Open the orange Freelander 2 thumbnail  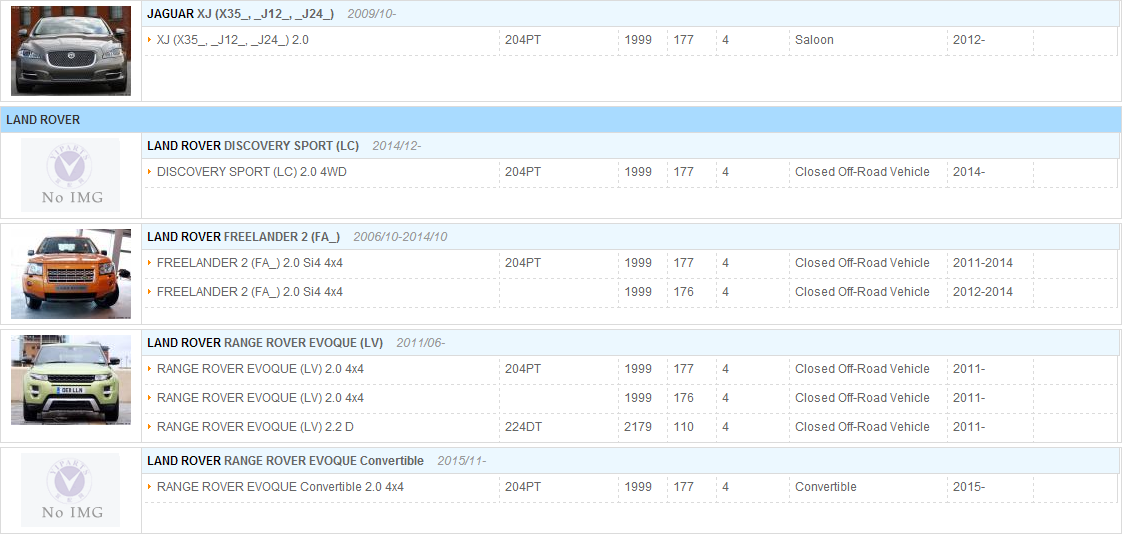(71, 274)
